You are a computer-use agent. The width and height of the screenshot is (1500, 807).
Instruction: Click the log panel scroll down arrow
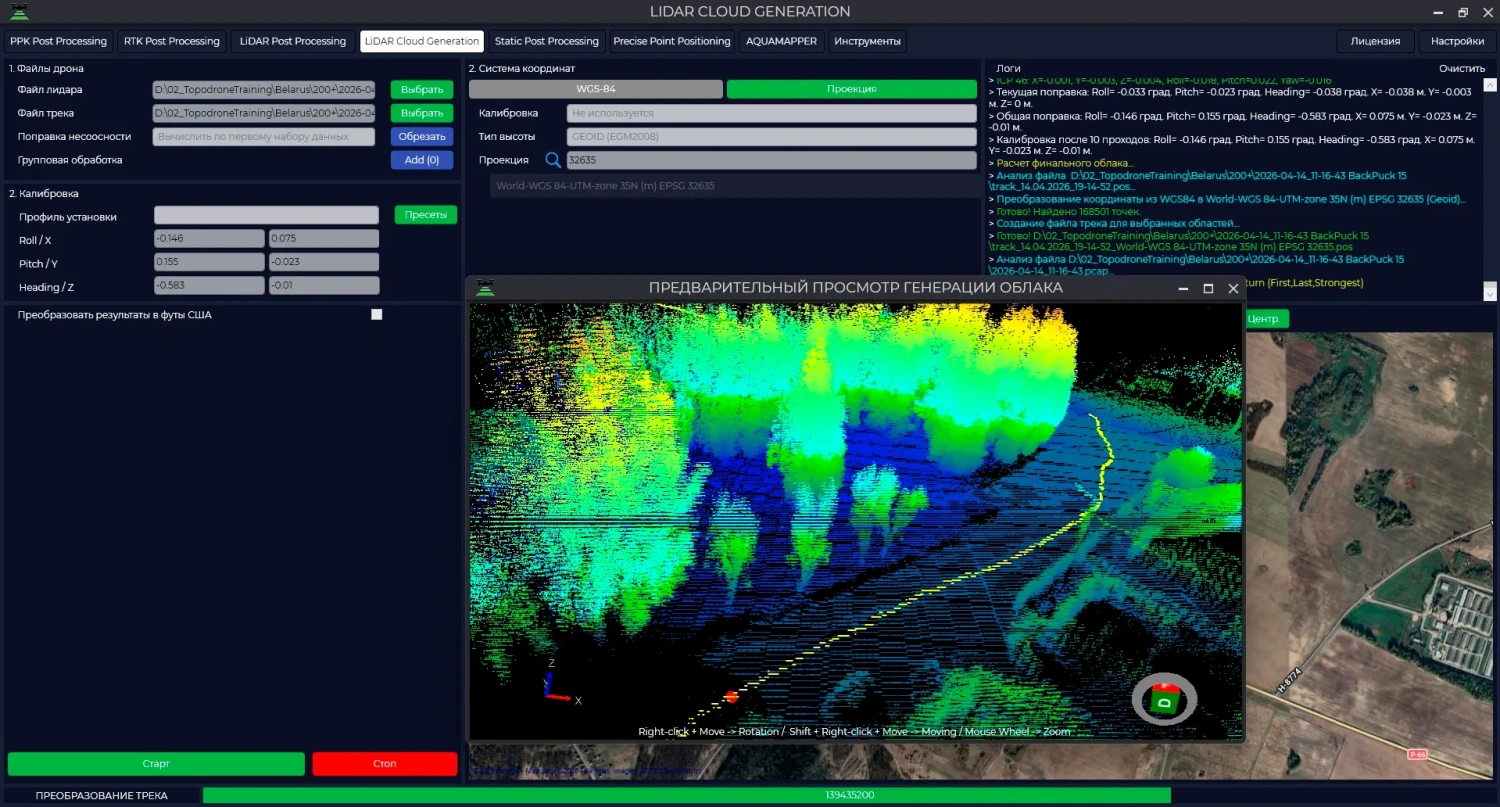click(x=1489, y=292)
